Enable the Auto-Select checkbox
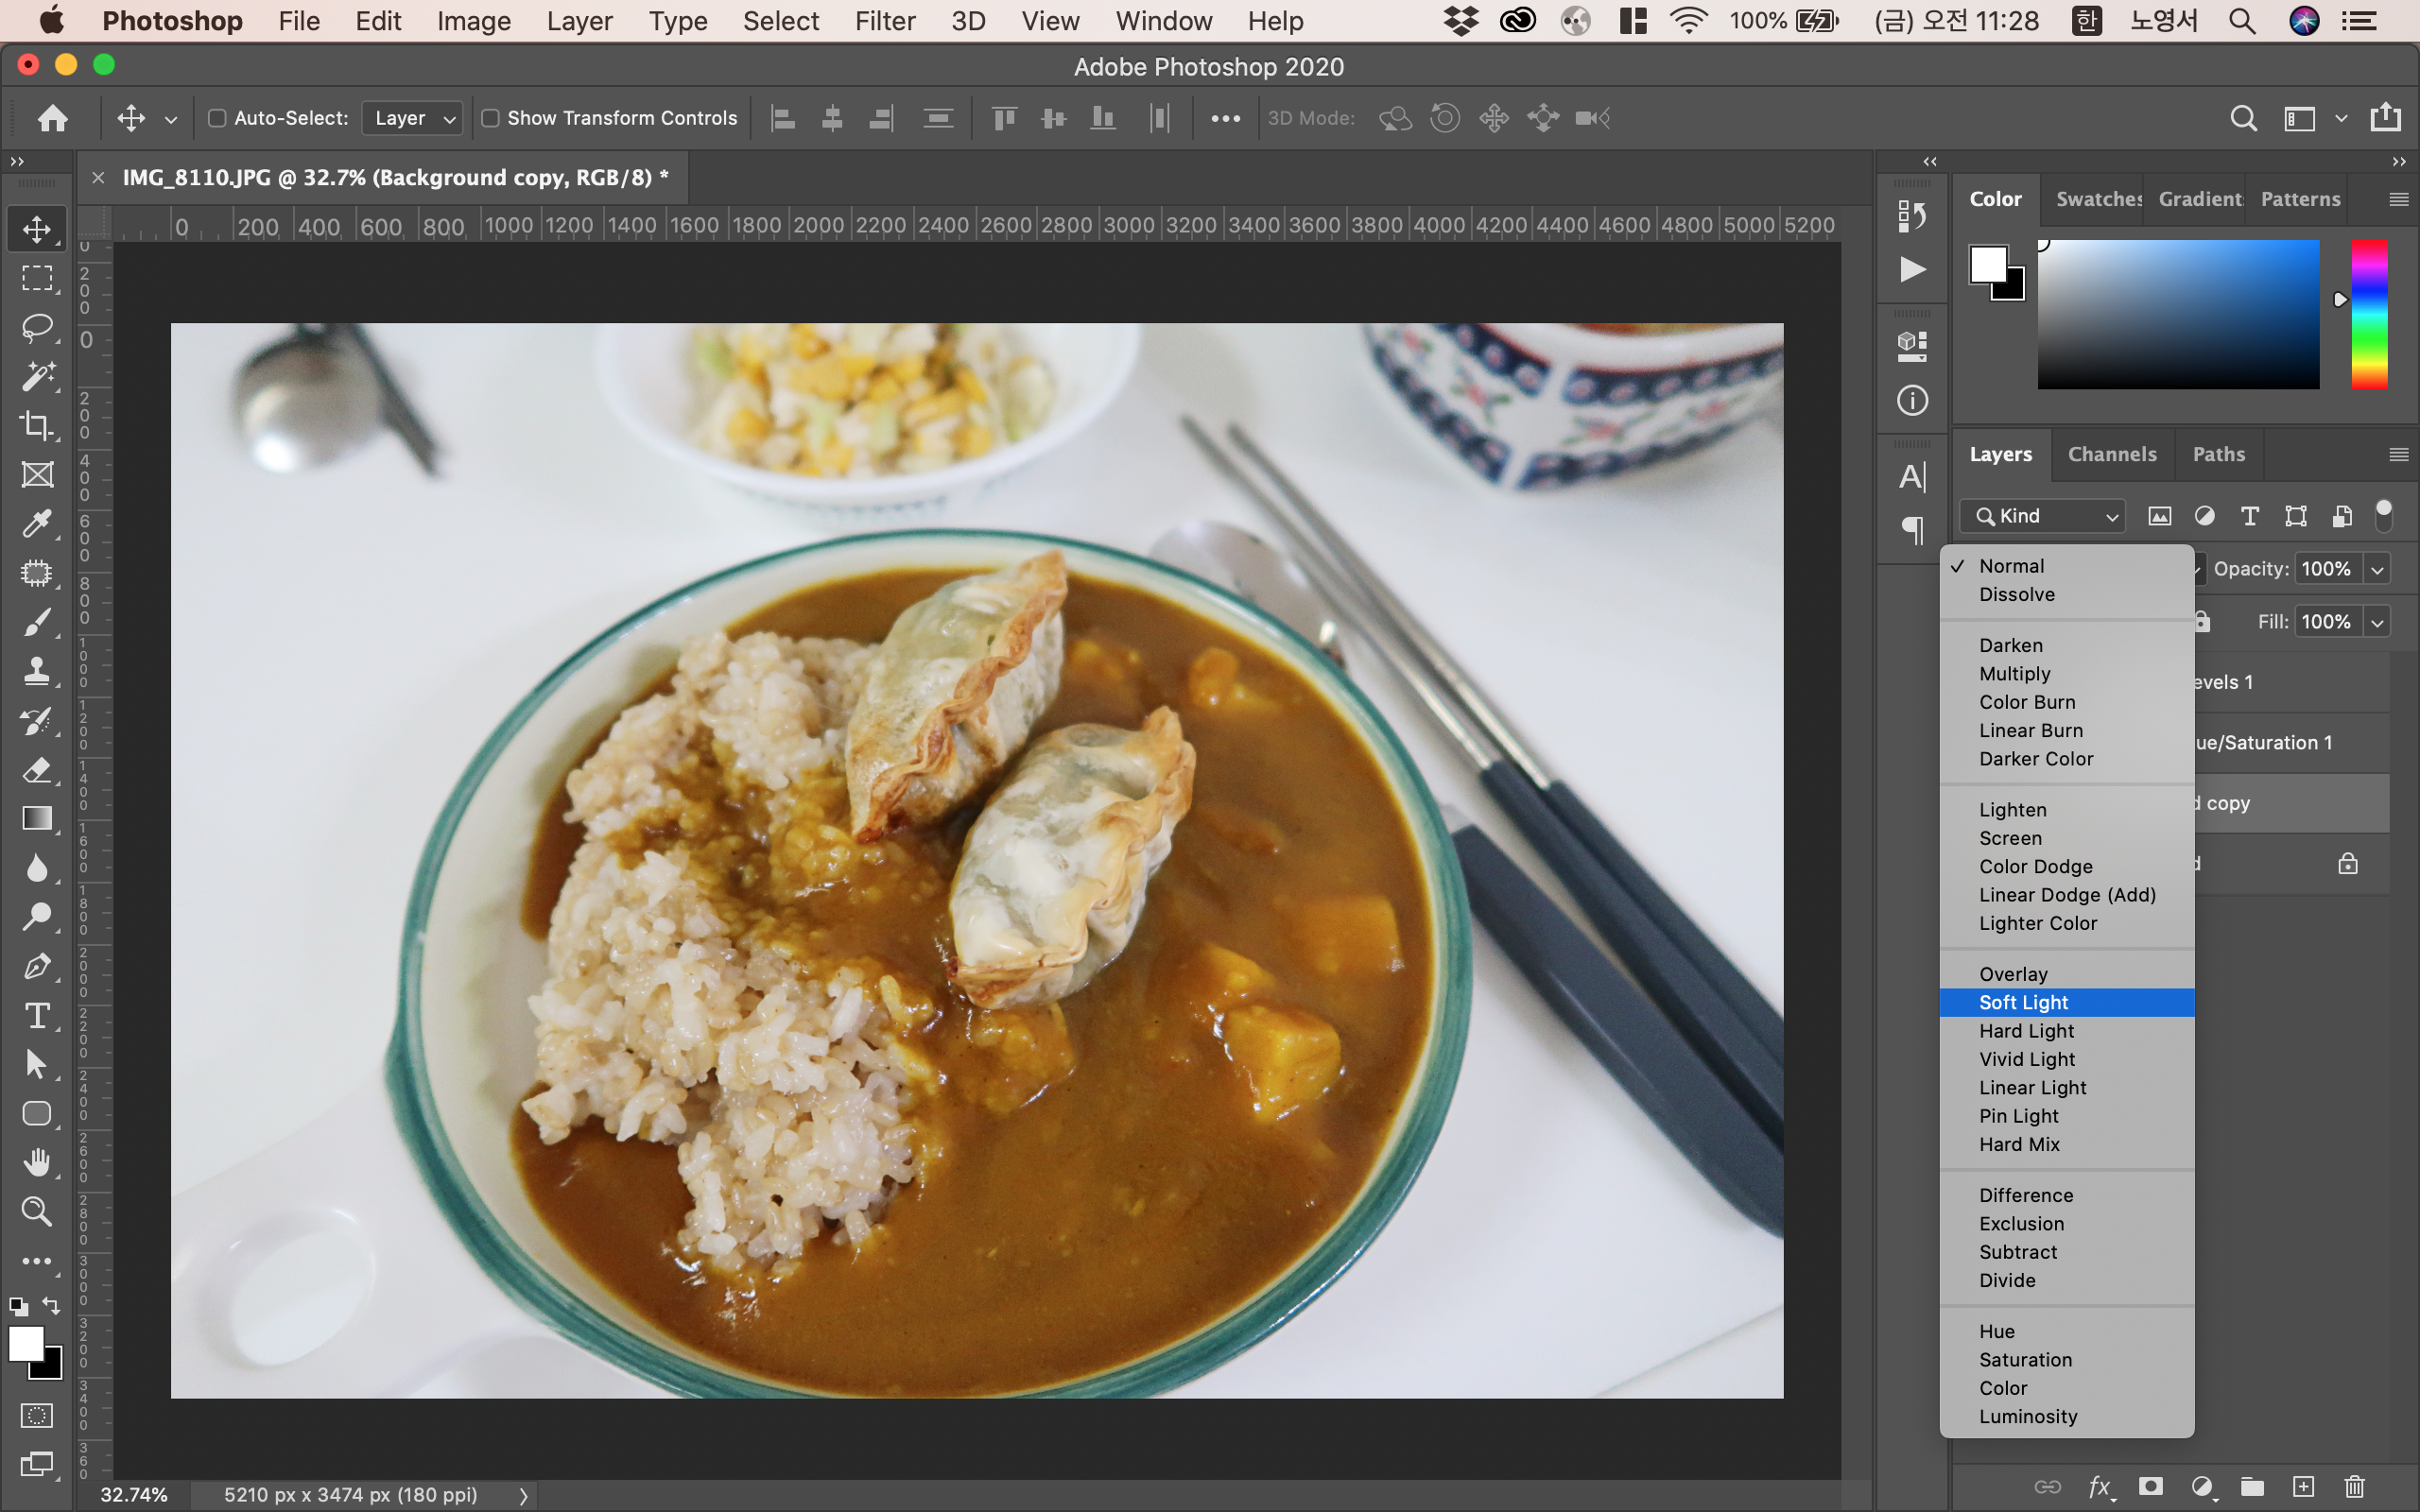Image resolution: width=2420 pixels, height=1512 pixels. click(x=217, y=118)
